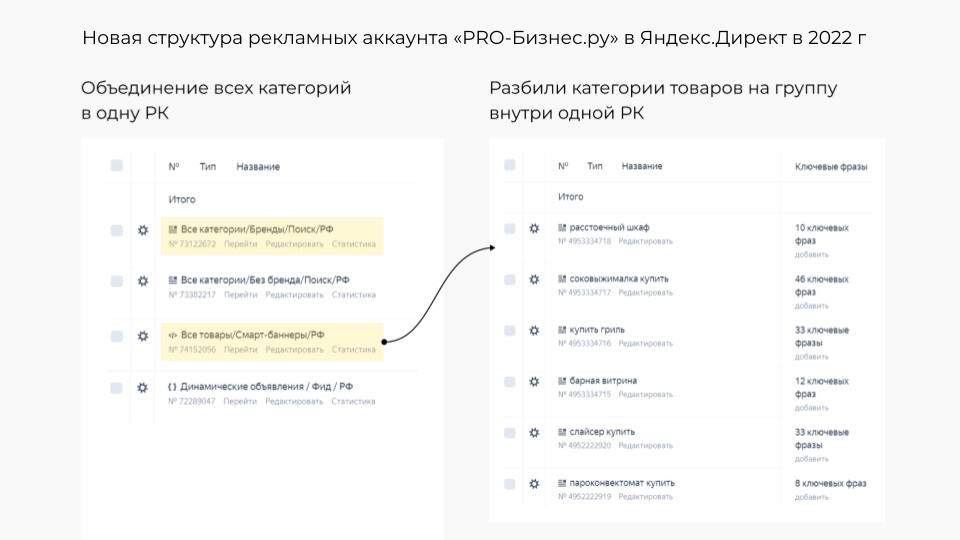960x540 pixels.
Task: Click добавить under 12 ключевых фраз
Action: coord(811,408)
